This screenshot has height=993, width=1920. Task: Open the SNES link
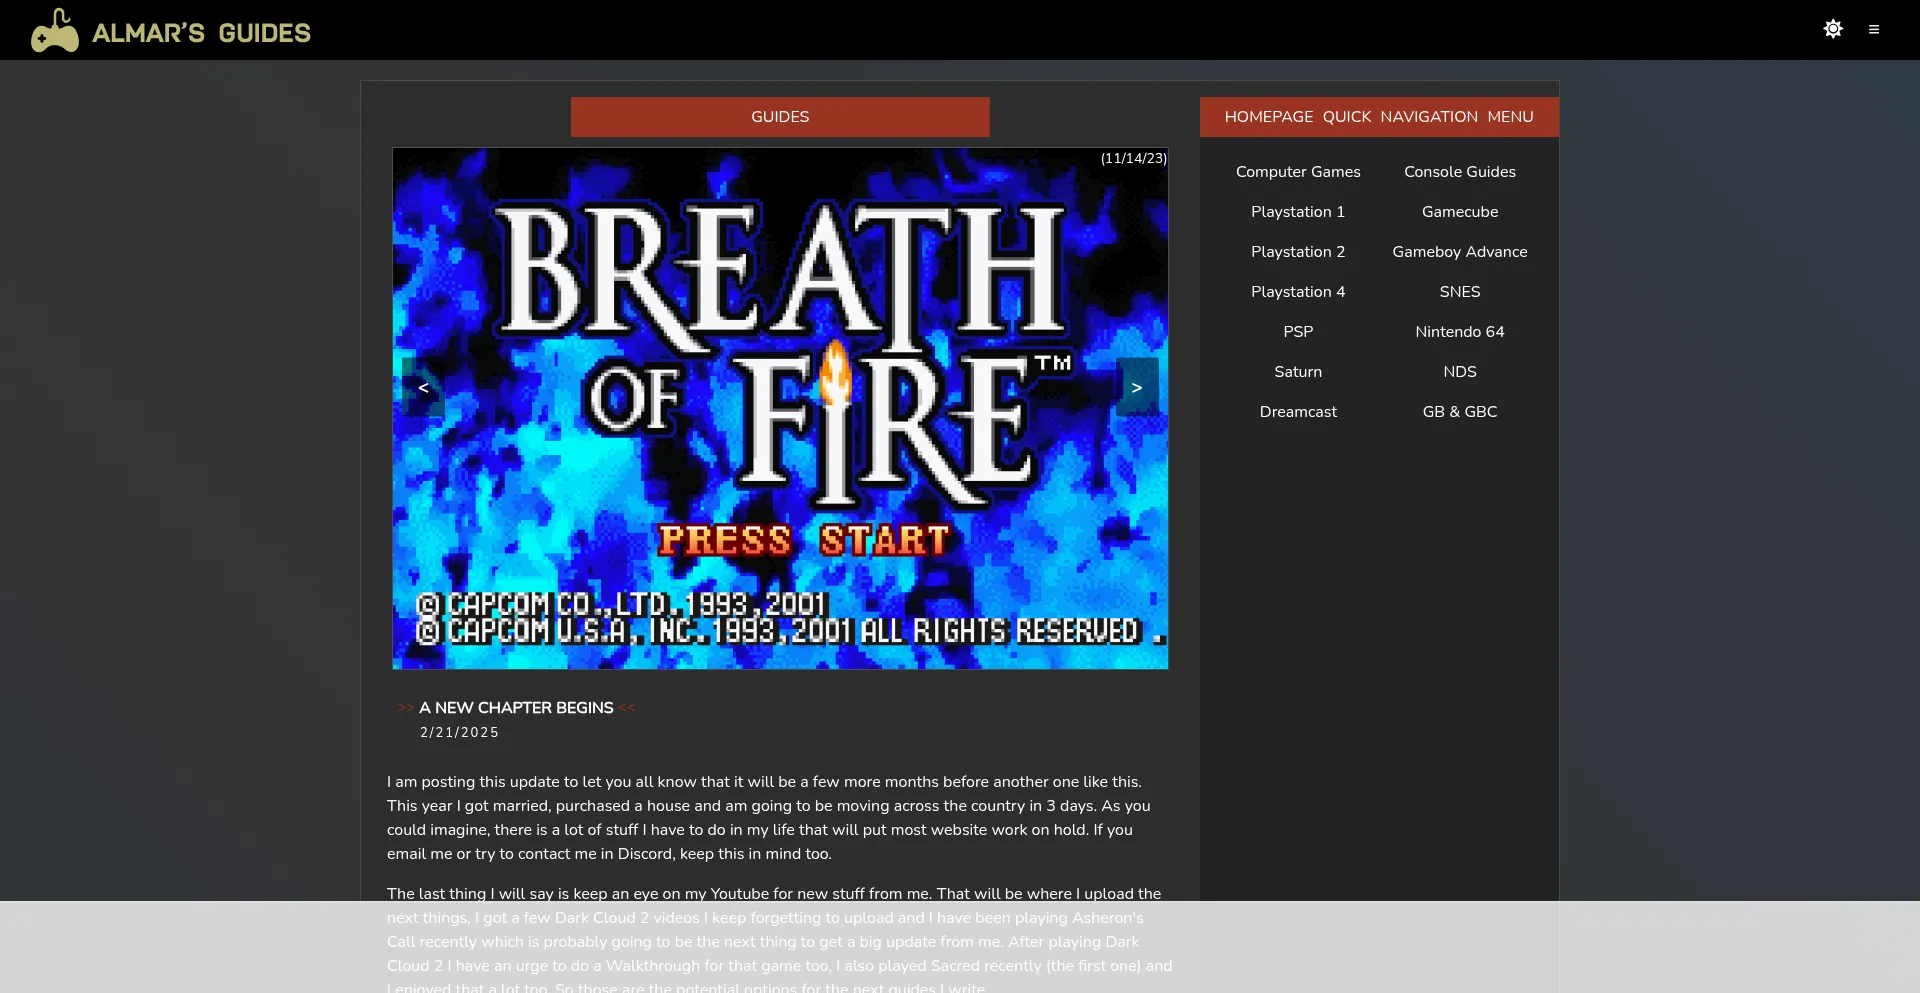1460,292
